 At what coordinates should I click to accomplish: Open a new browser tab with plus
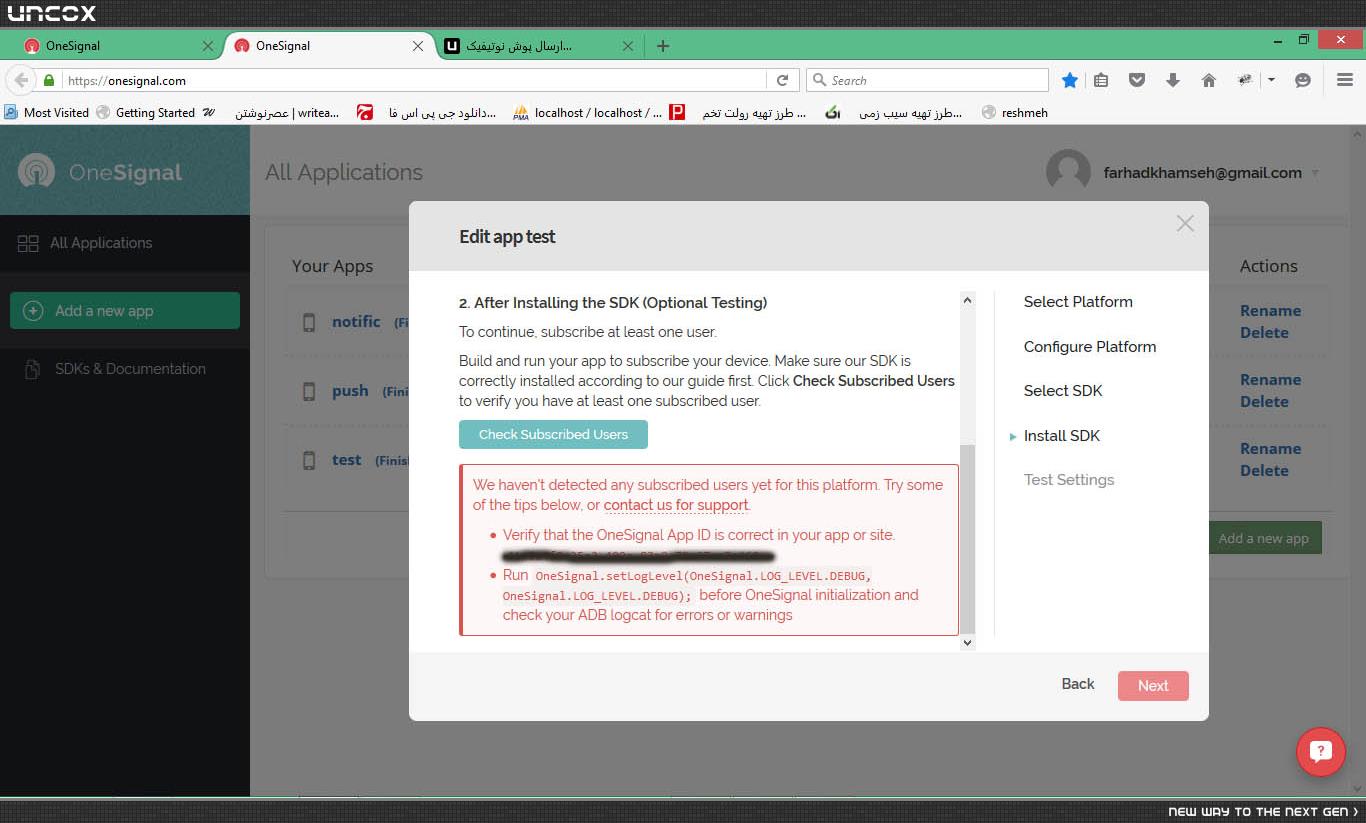(663, 46)
